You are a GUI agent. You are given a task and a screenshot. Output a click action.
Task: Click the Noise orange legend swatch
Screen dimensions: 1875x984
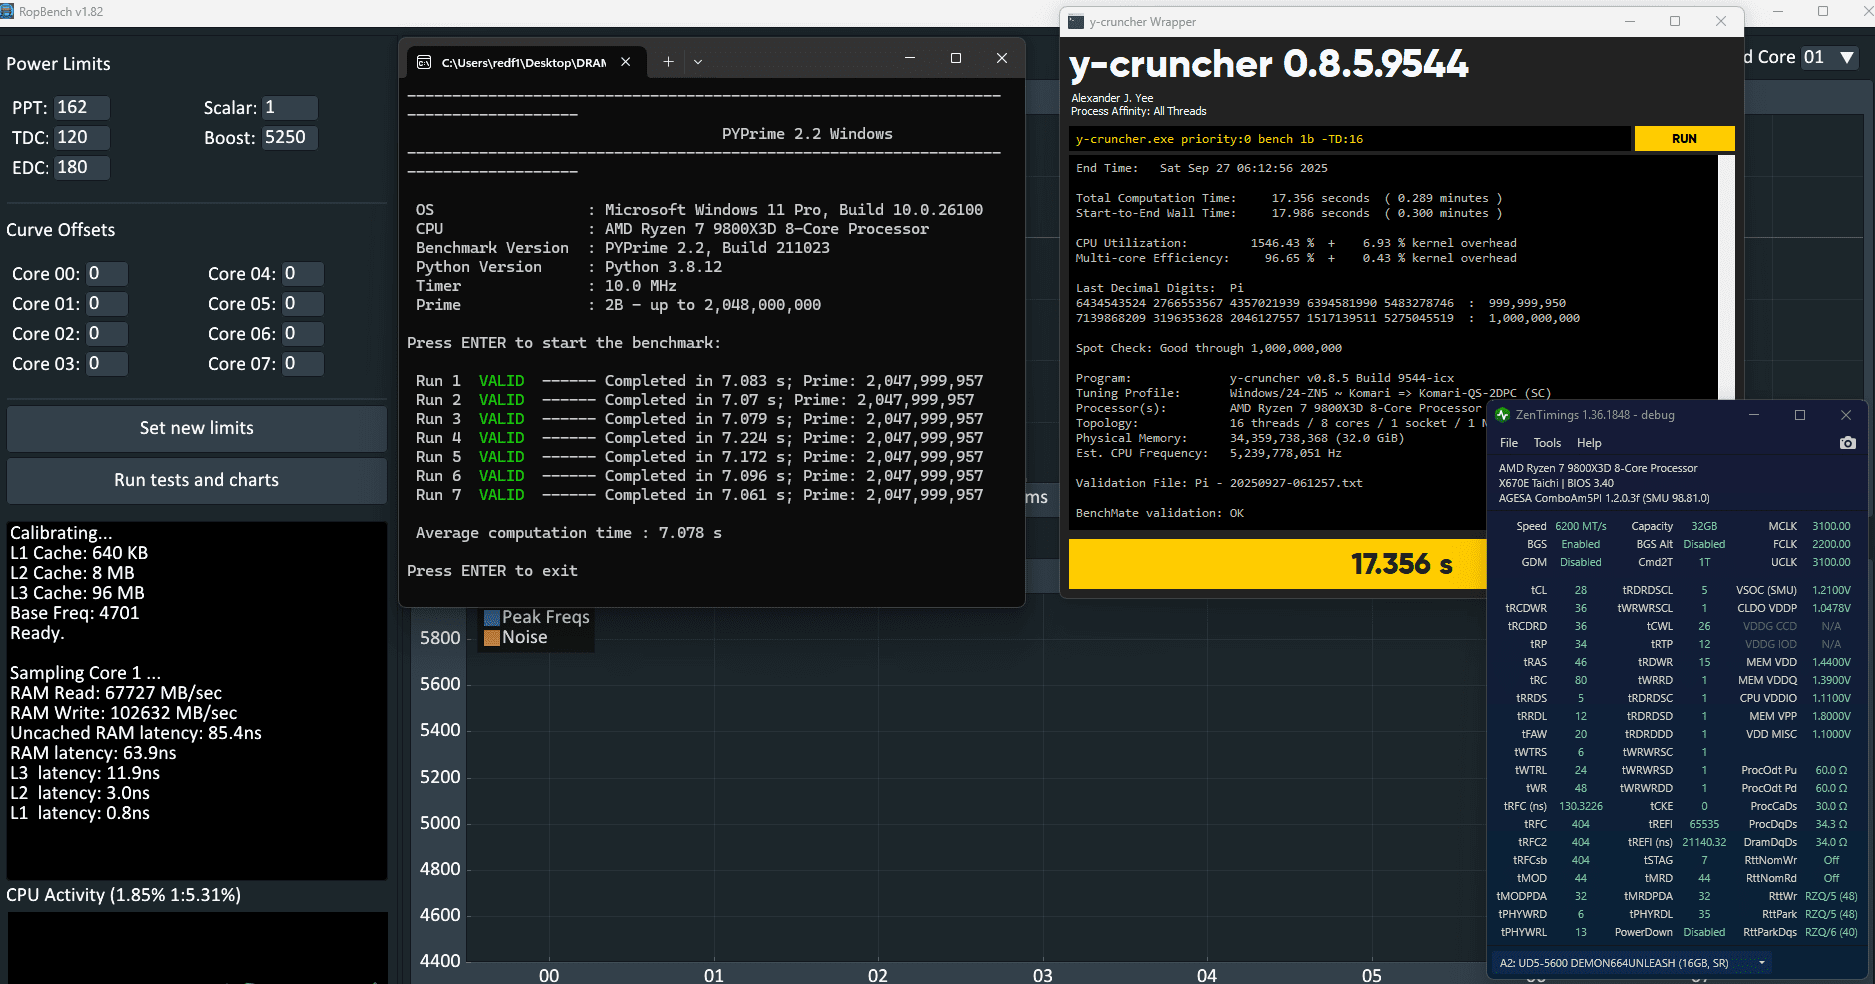pos(491,638)
